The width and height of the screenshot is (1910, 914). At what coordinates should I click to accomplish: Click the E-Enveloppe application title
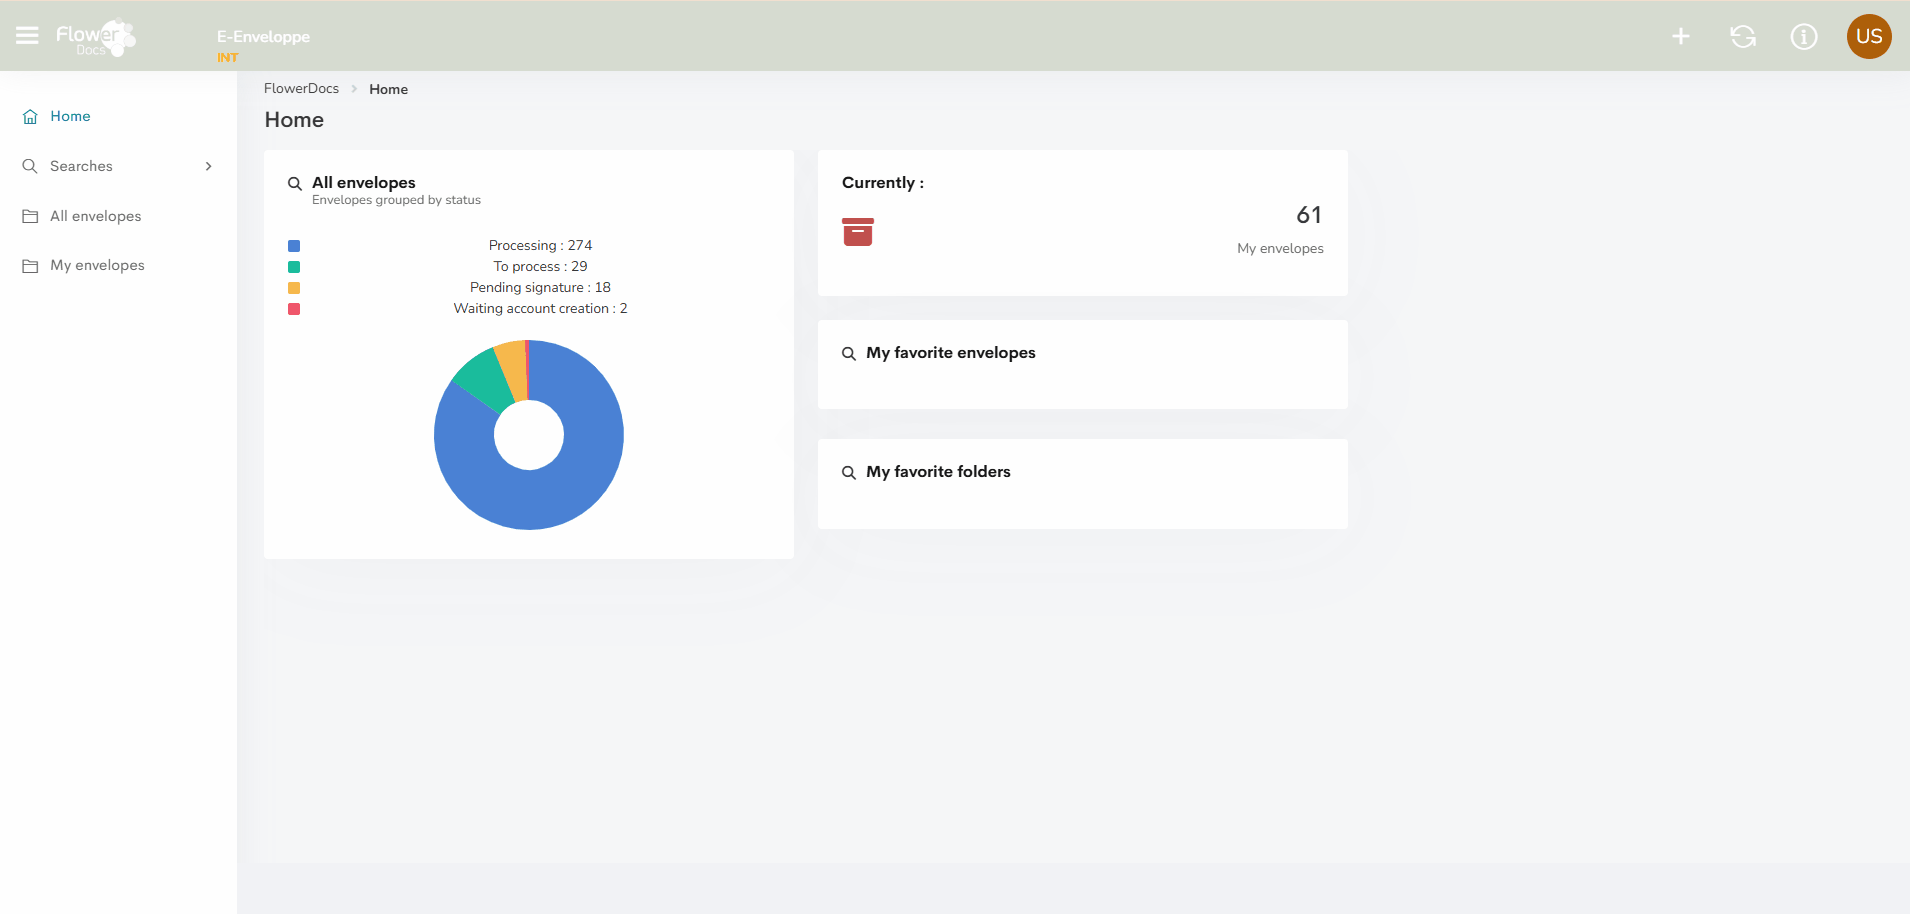pos(263,36)
